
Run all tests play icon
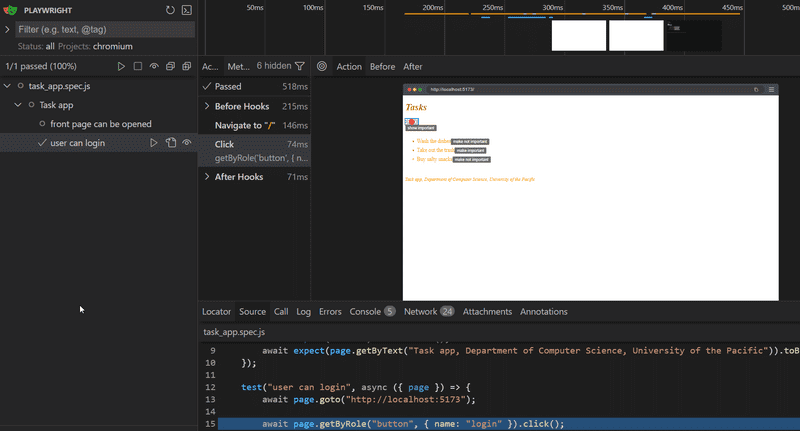(121, 66)
